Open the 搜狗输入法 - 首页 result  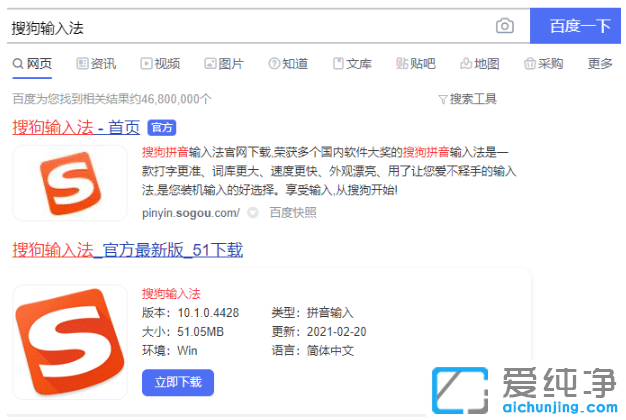pyautogui.click(x=76, y=127)
